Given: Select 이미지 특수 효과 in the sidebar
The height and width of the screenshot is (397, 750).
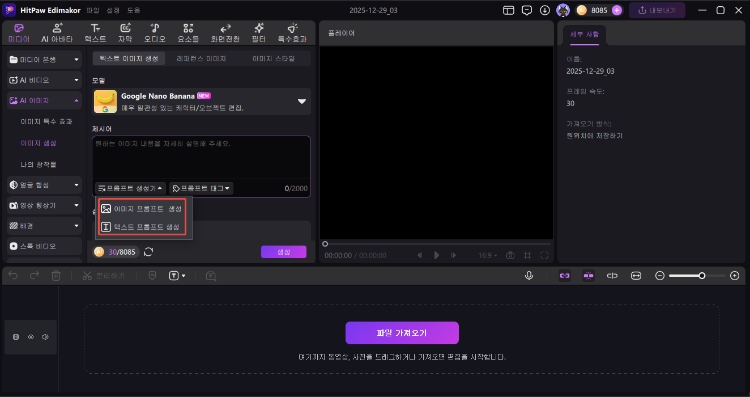Looking at the screenshot, I should click(46, 121).
